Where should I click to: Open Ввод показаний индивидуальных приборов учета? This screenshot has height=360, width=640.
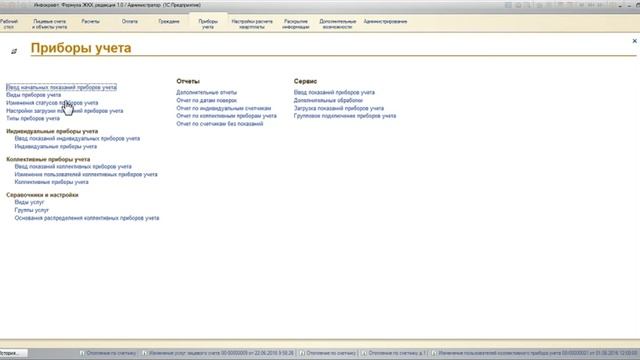[77, 138]
